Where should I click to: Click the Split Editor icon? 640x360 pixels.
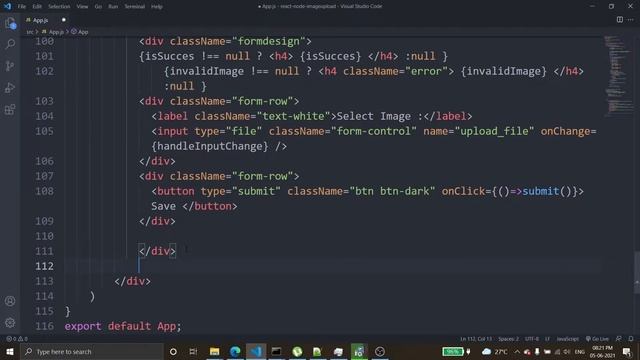(620, 20)
